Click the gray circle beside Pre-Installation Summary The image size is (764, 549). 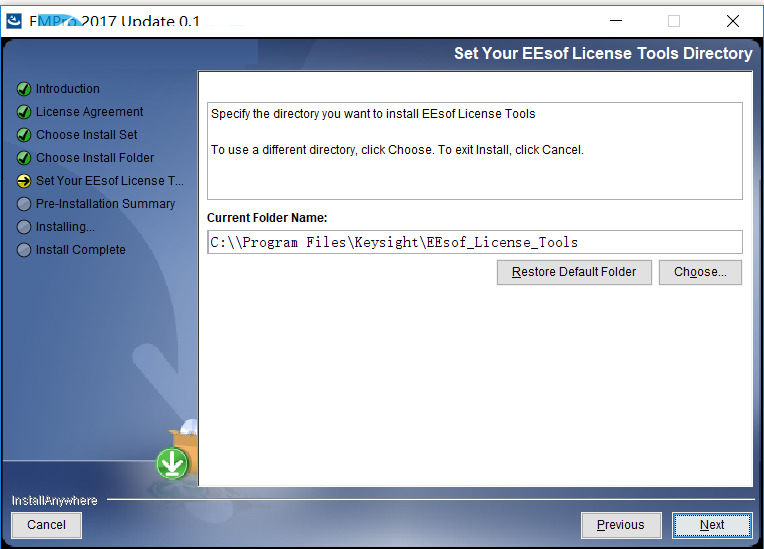pos(23,204)
